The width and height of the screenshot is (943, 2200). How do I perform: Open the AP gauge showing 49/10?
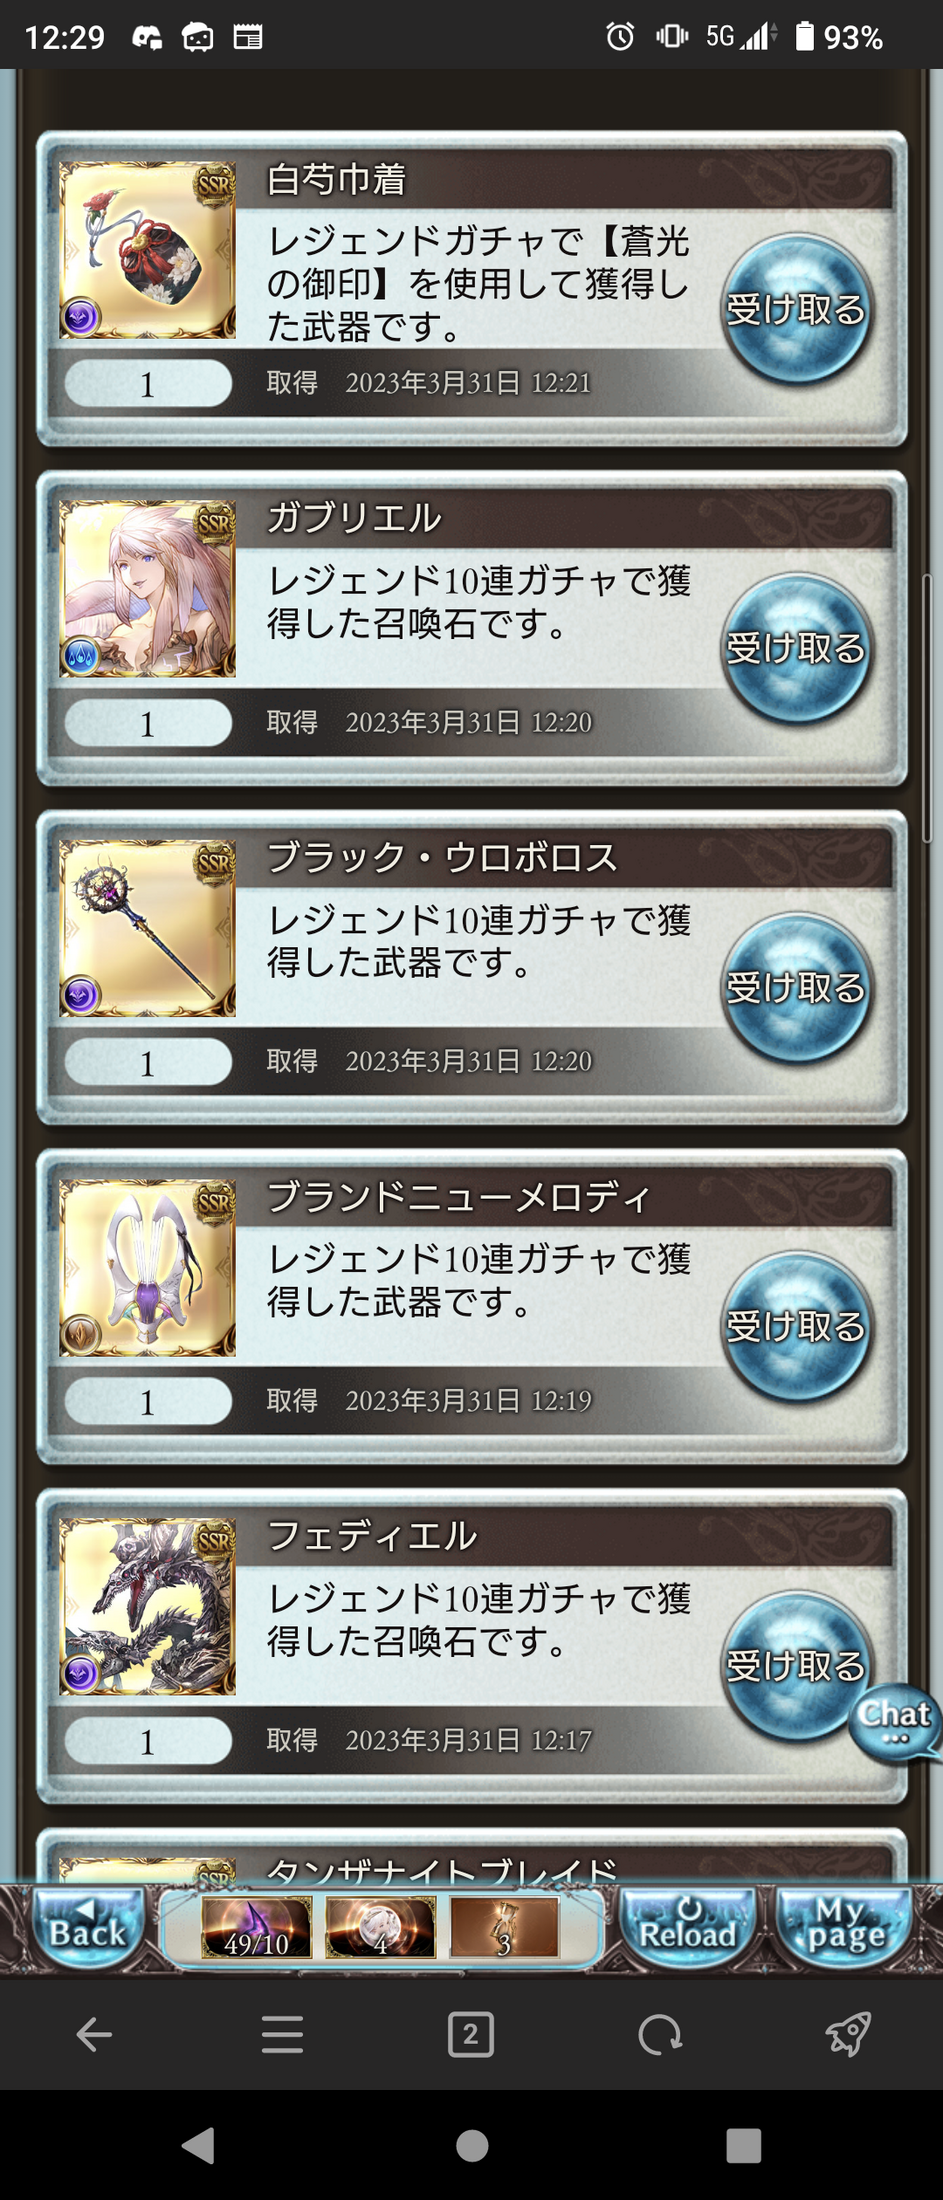pos(256,1927)
